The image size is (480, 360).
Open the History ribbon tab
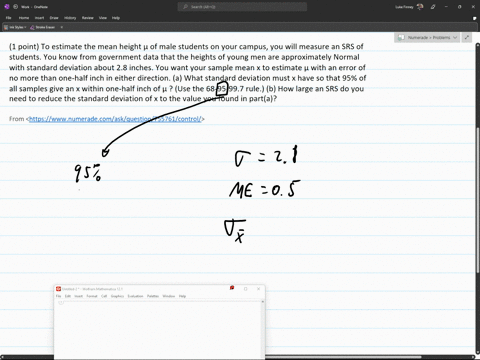[70, 18]
